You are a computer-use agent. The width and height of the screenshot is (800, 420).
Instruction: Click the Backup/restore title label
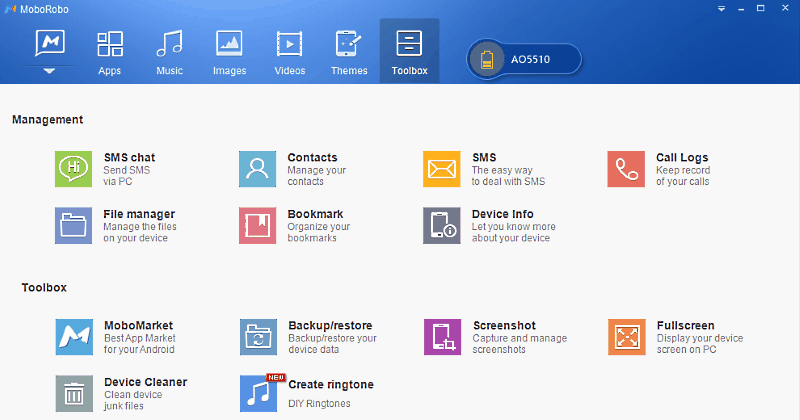[330, 326]
